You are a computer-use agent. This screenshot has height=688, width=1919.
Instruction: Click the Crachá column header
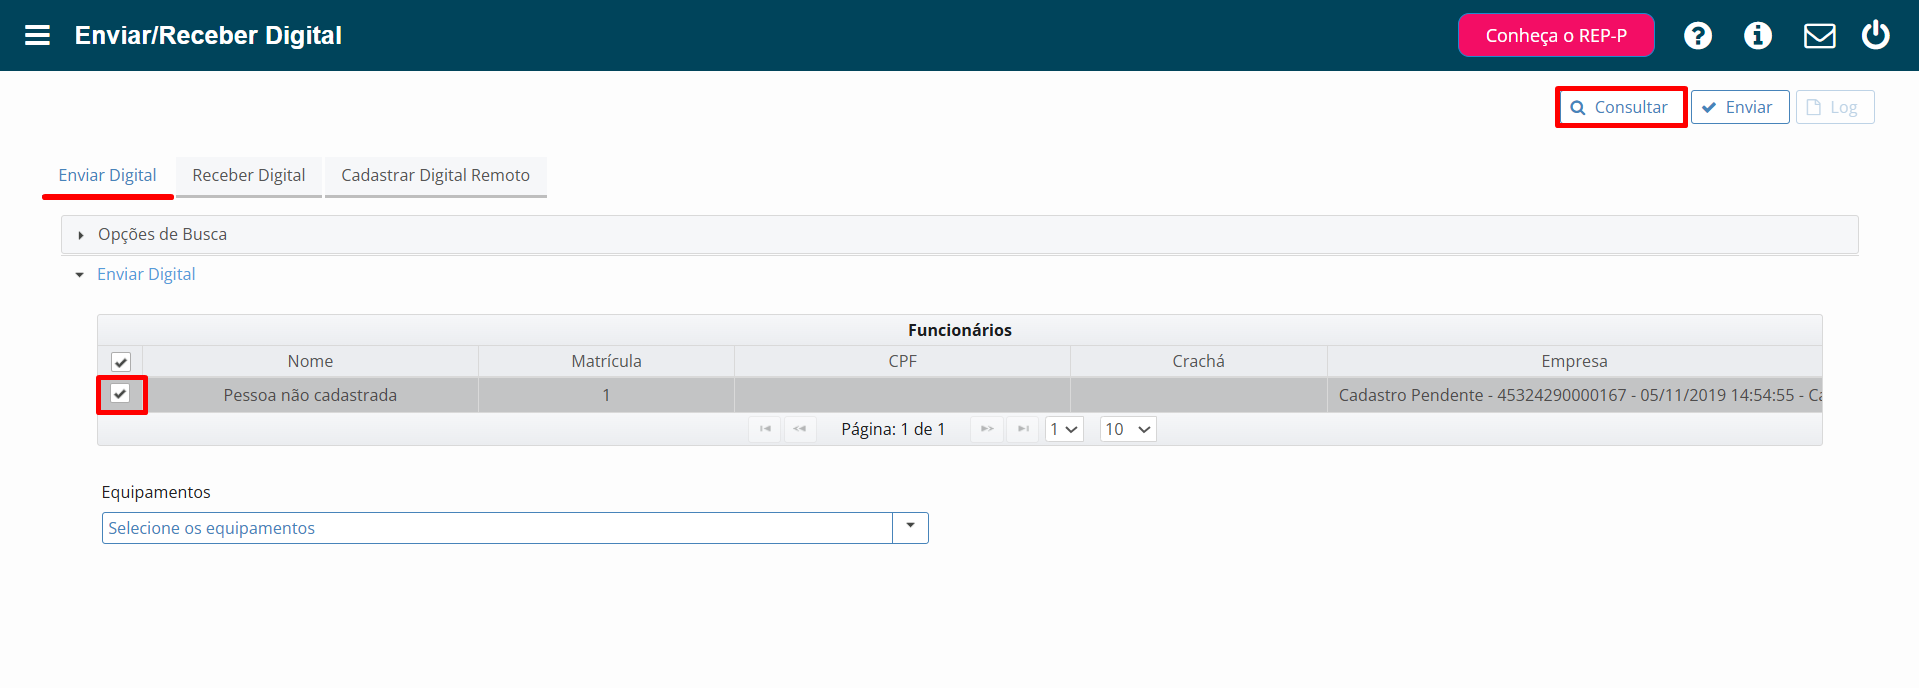point(1198,361)
